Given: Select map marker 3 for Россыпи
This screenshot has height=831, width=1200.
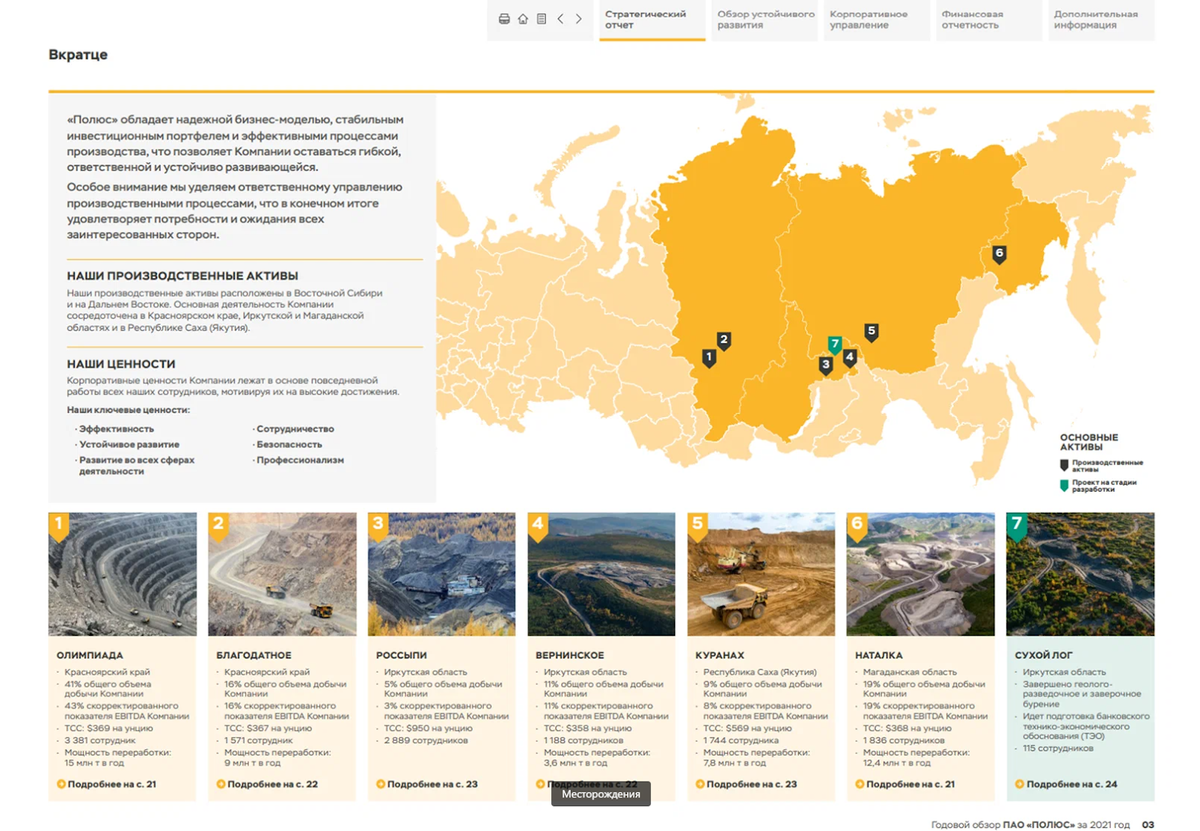Looking at the screenshot, I should tap(825, 366).
